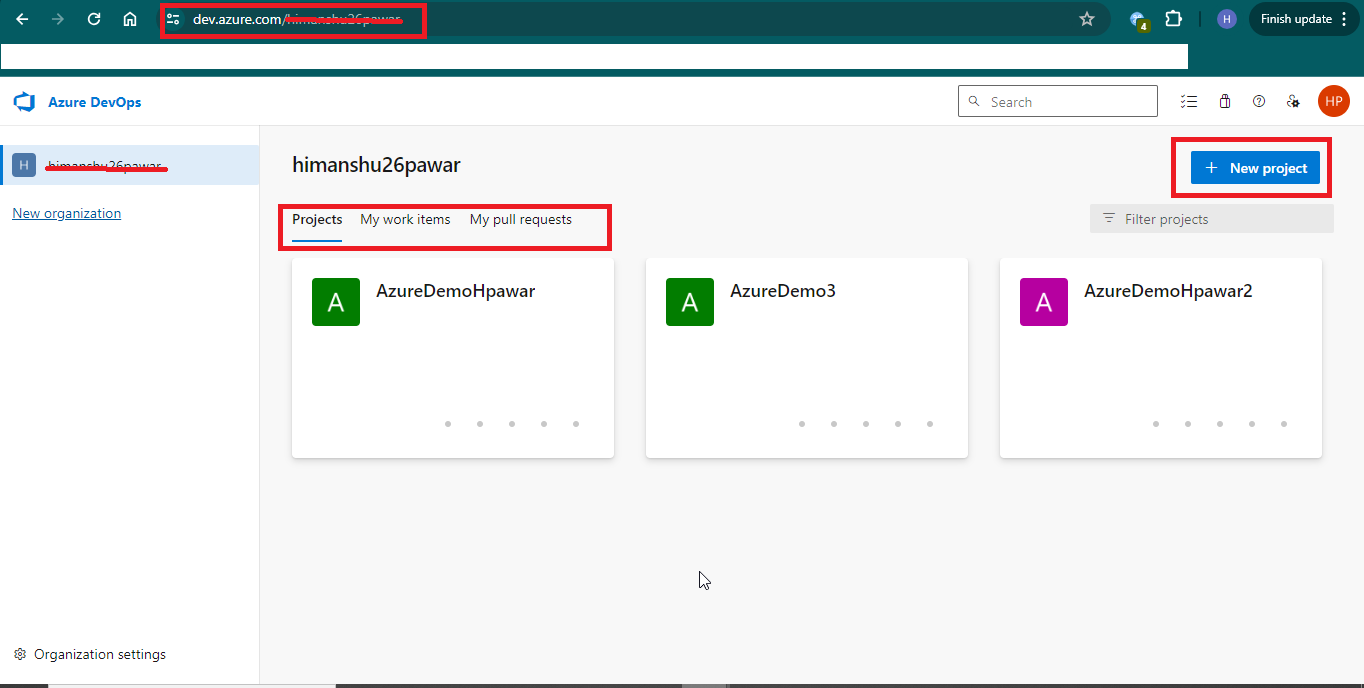Image resolution: width=1364 pixels, height=688 pixels.
Task: Open the My pull requests tab
Action: [520, 219]
